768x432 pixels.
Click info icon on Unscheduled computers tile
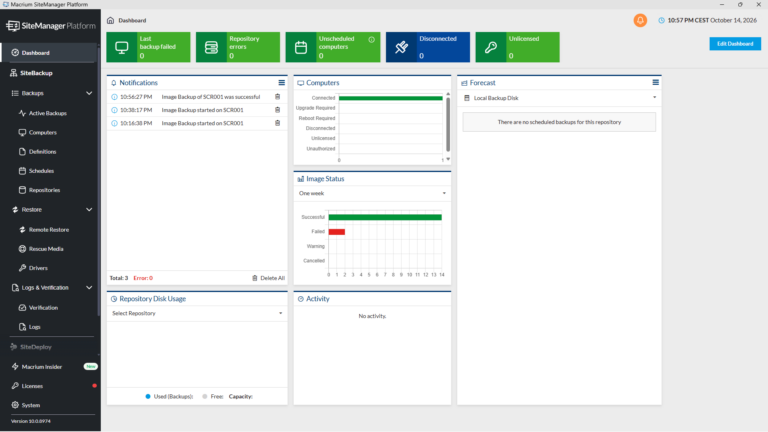click(371, 40)
